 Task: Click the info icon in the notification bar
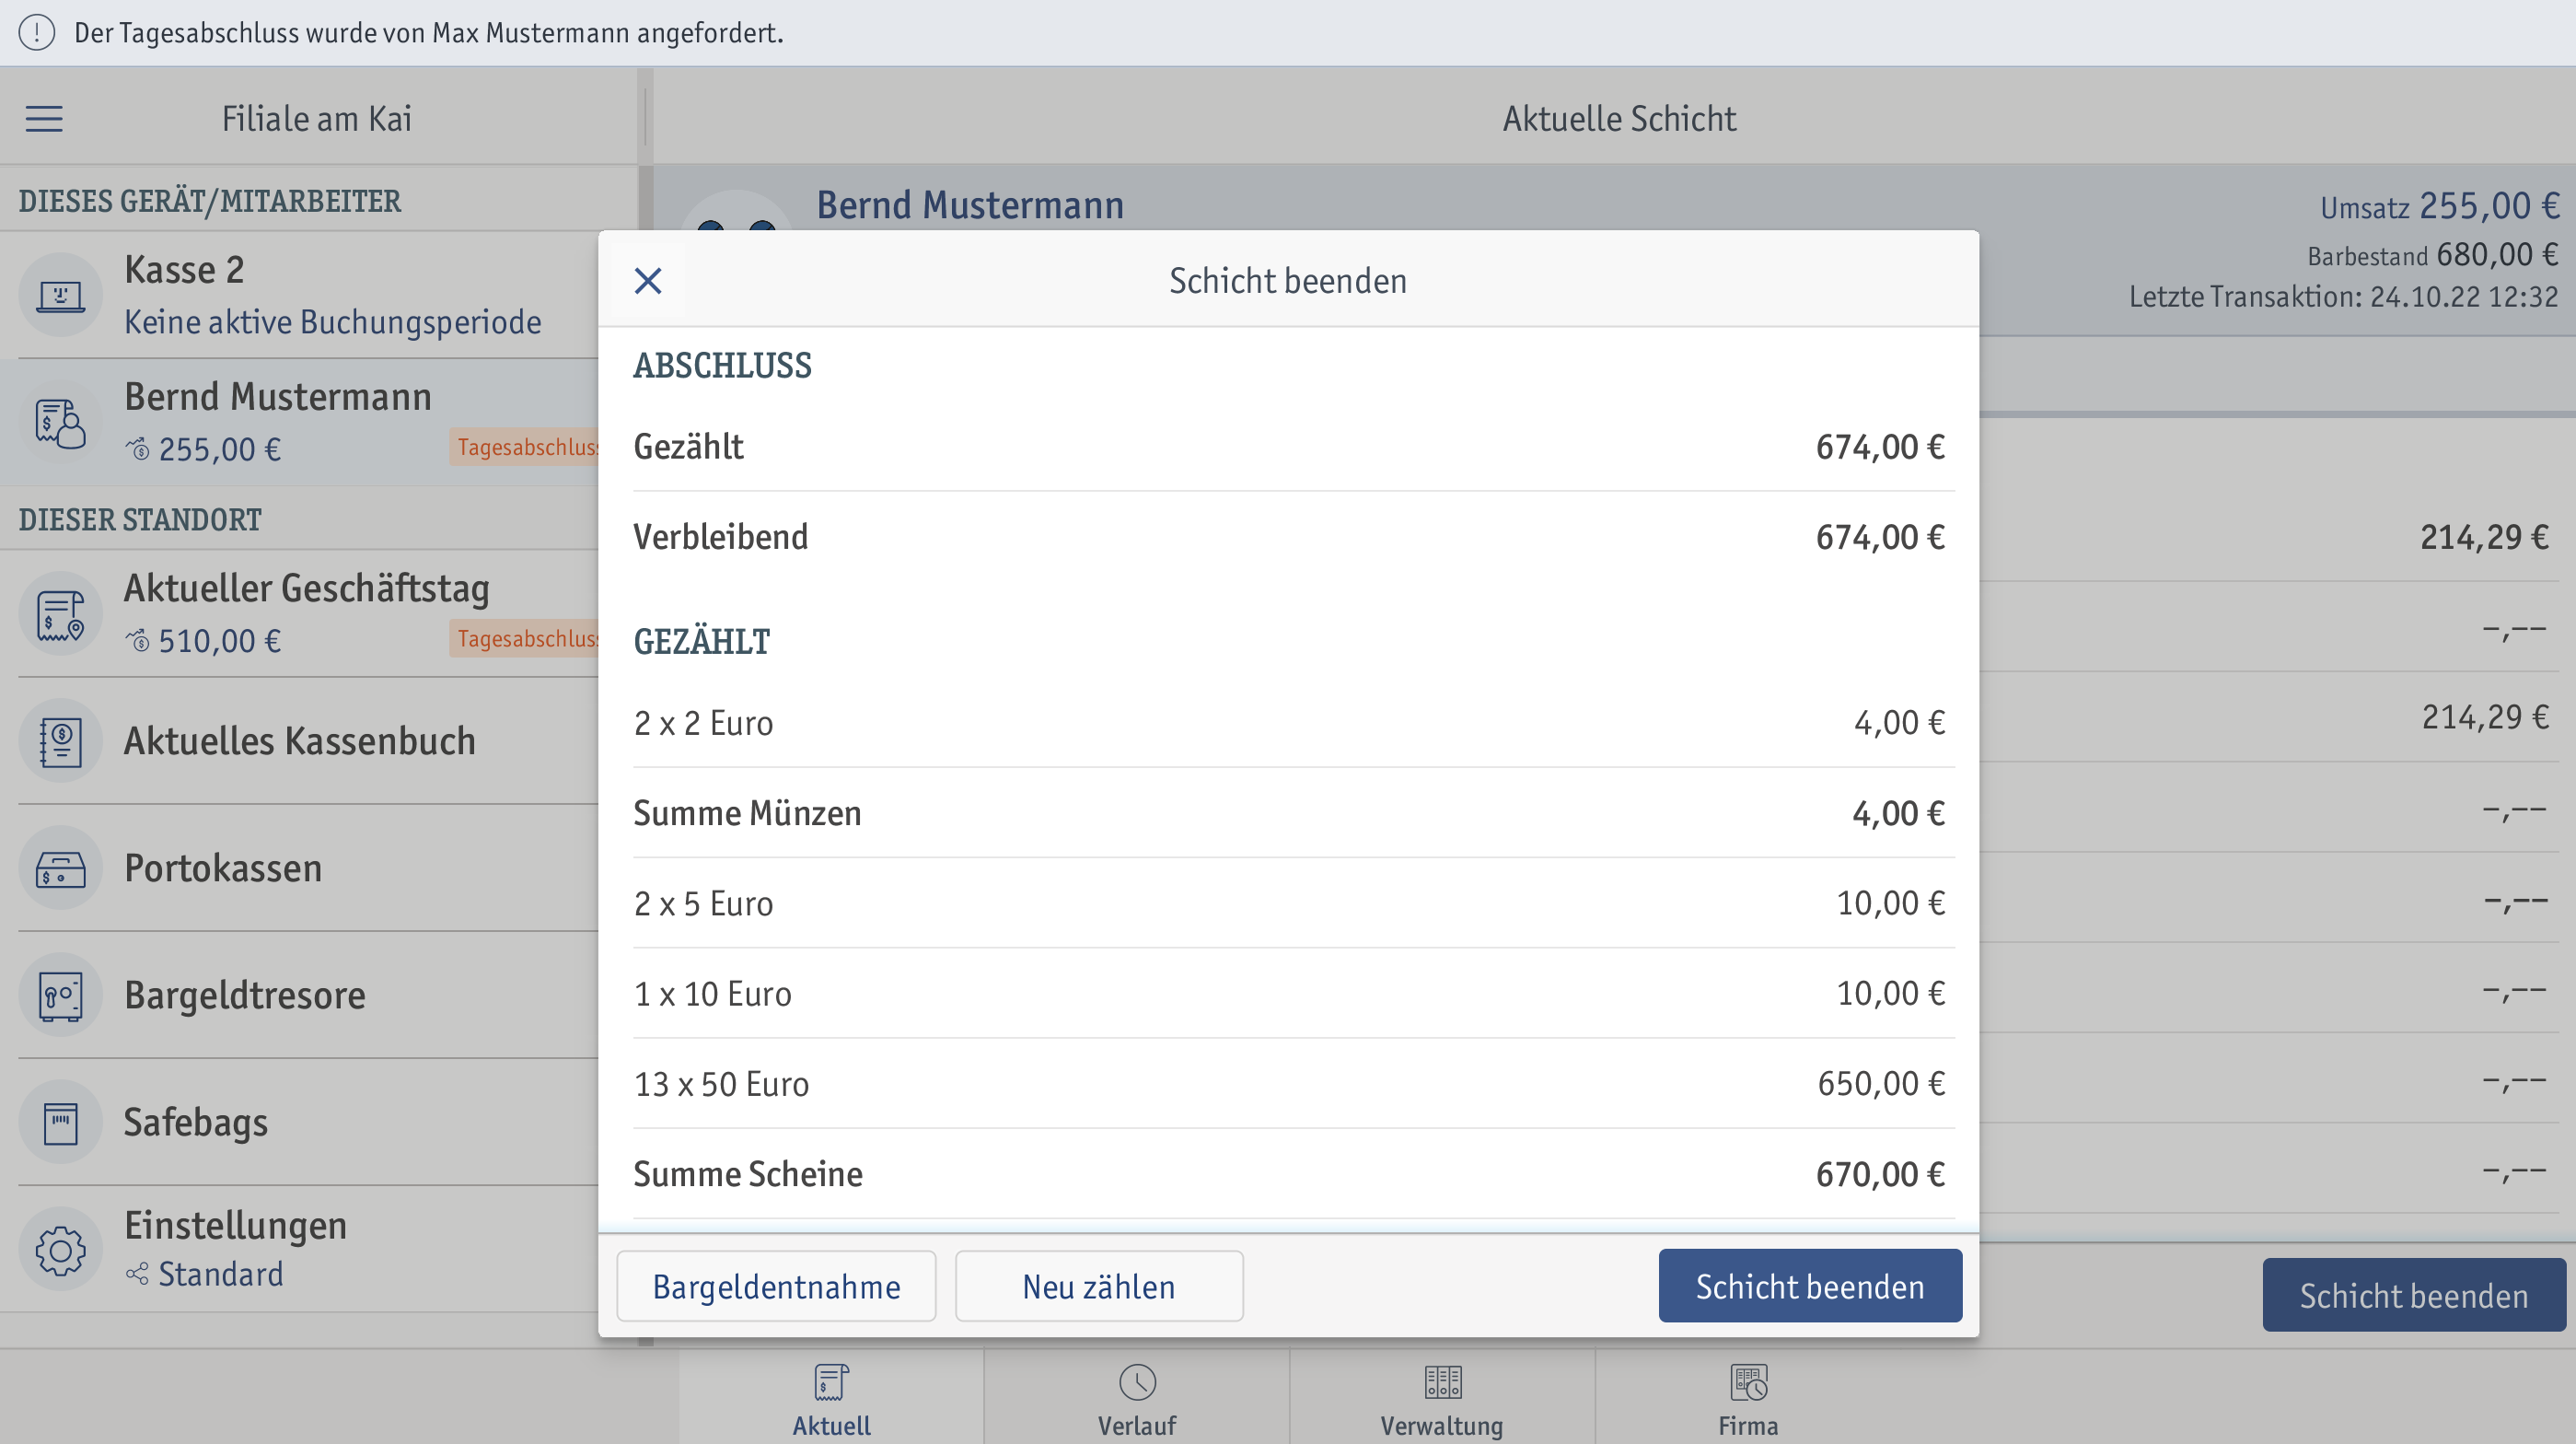click(x=37, y=33)
